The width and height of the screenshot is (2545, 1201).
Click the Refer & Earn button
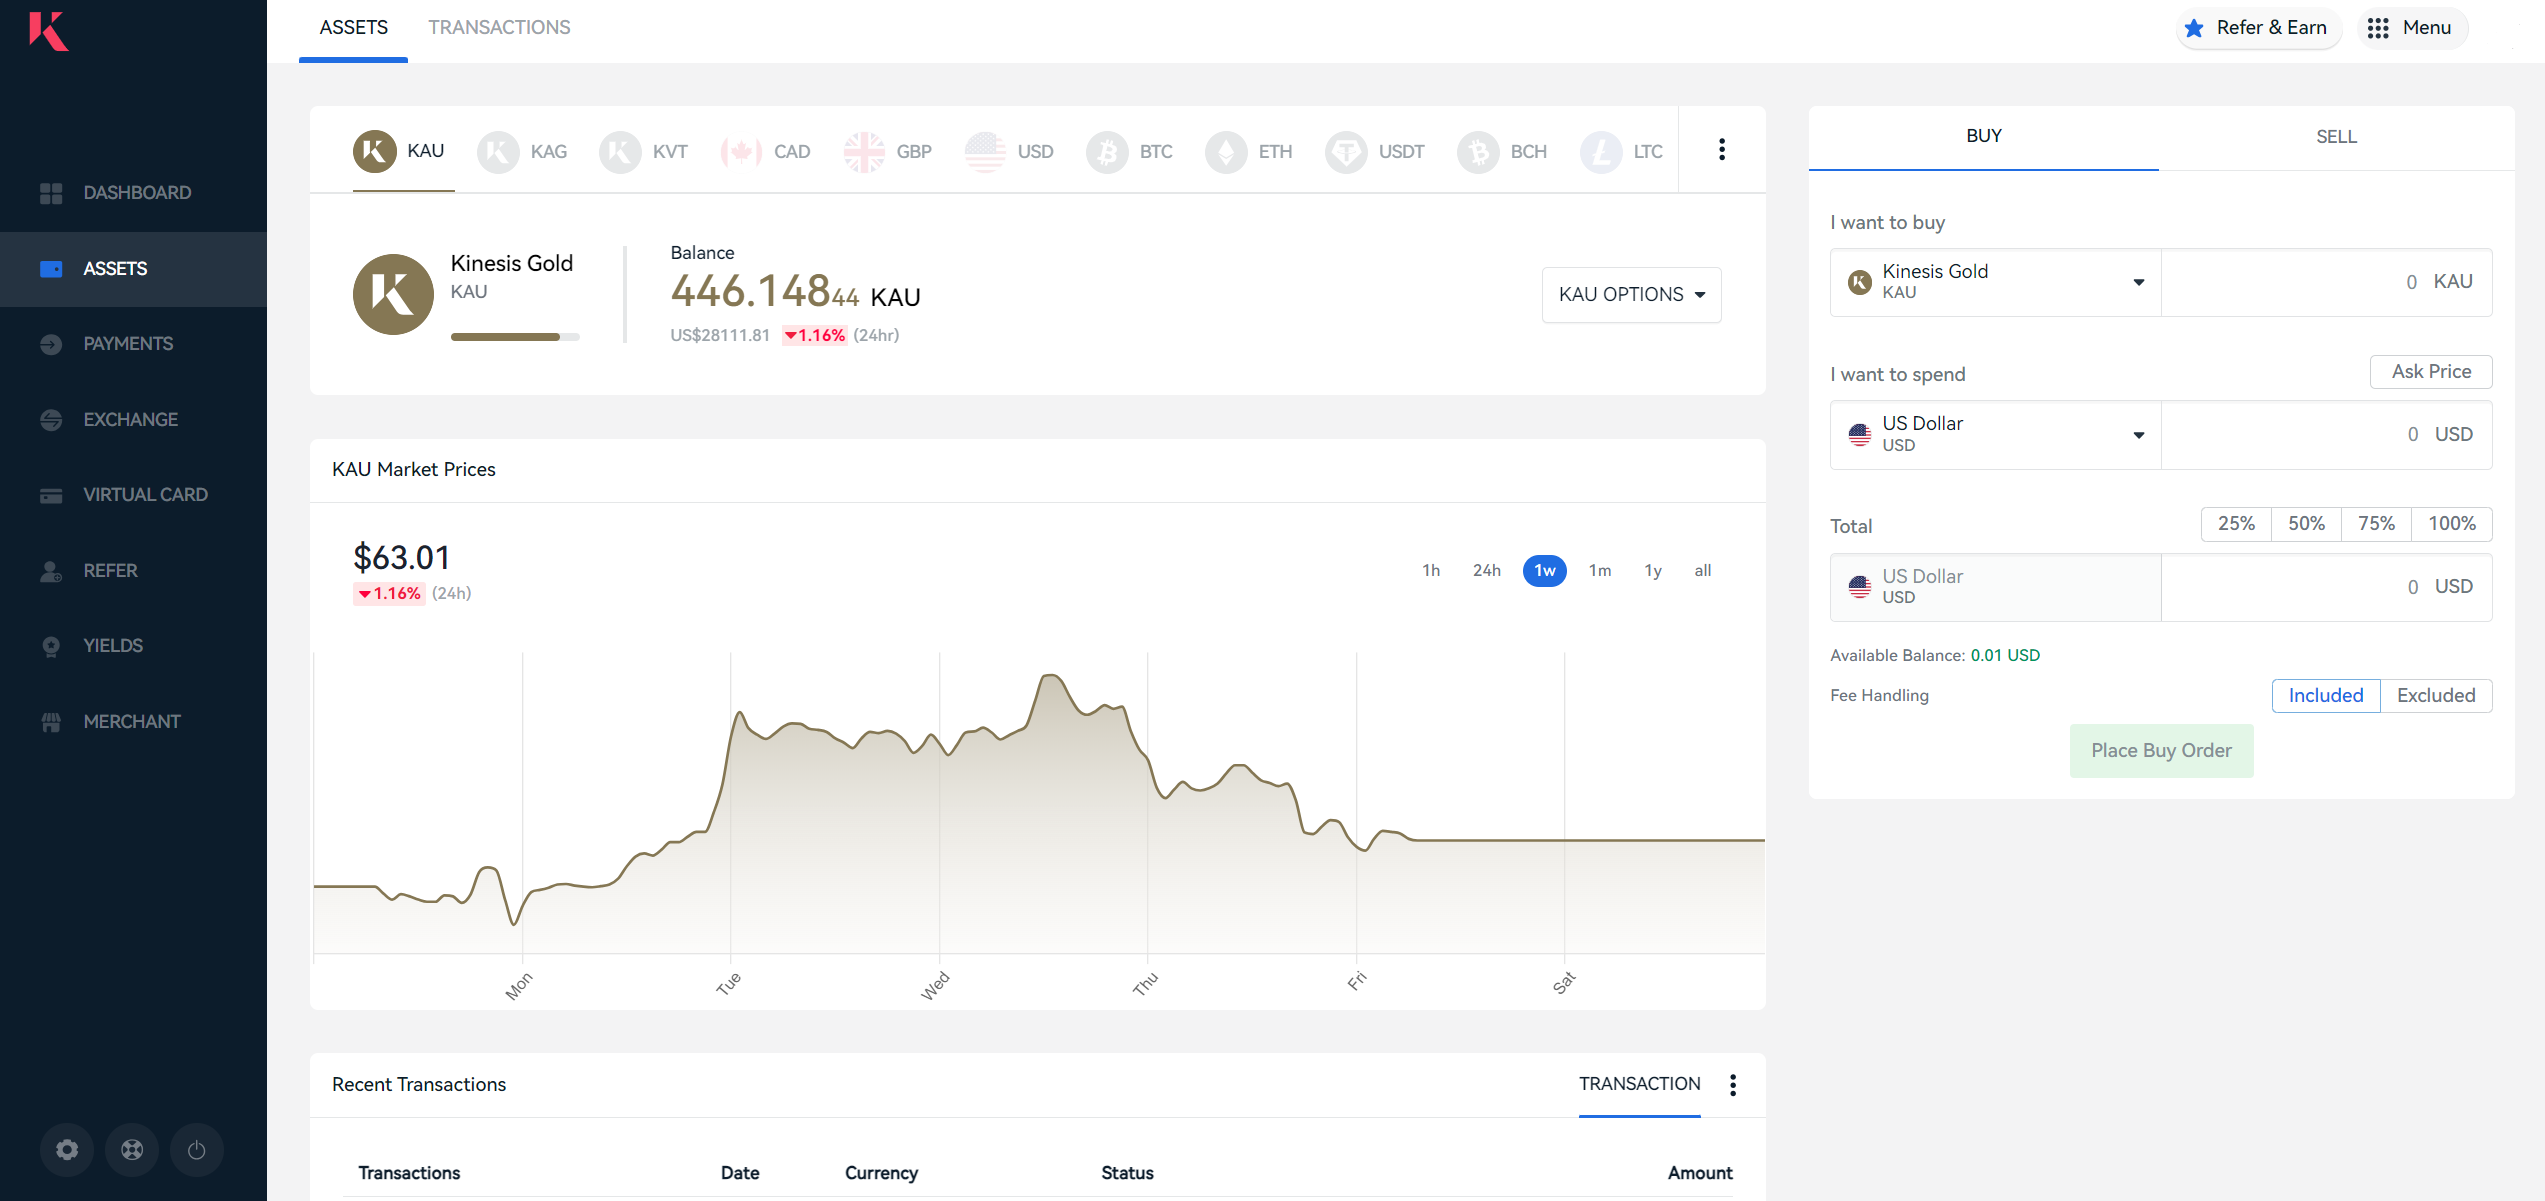(x=2257, y=28)
